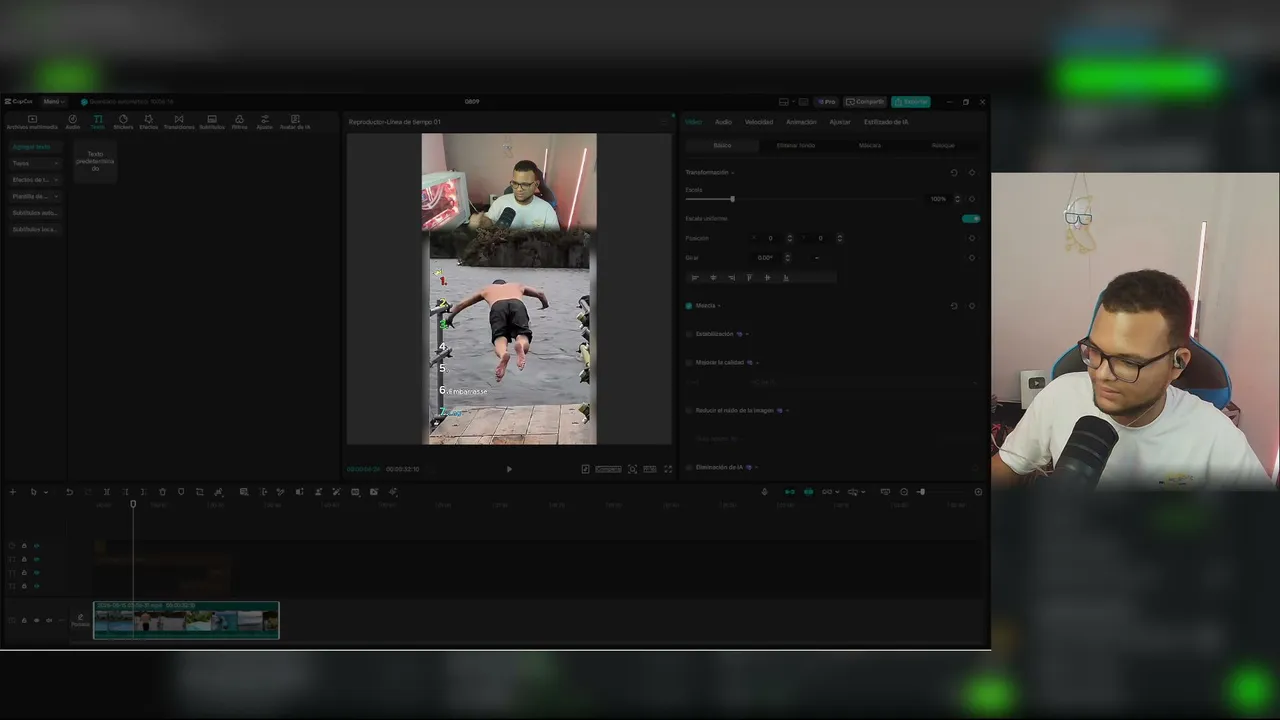Open the Filtros library

click(240, 122)
